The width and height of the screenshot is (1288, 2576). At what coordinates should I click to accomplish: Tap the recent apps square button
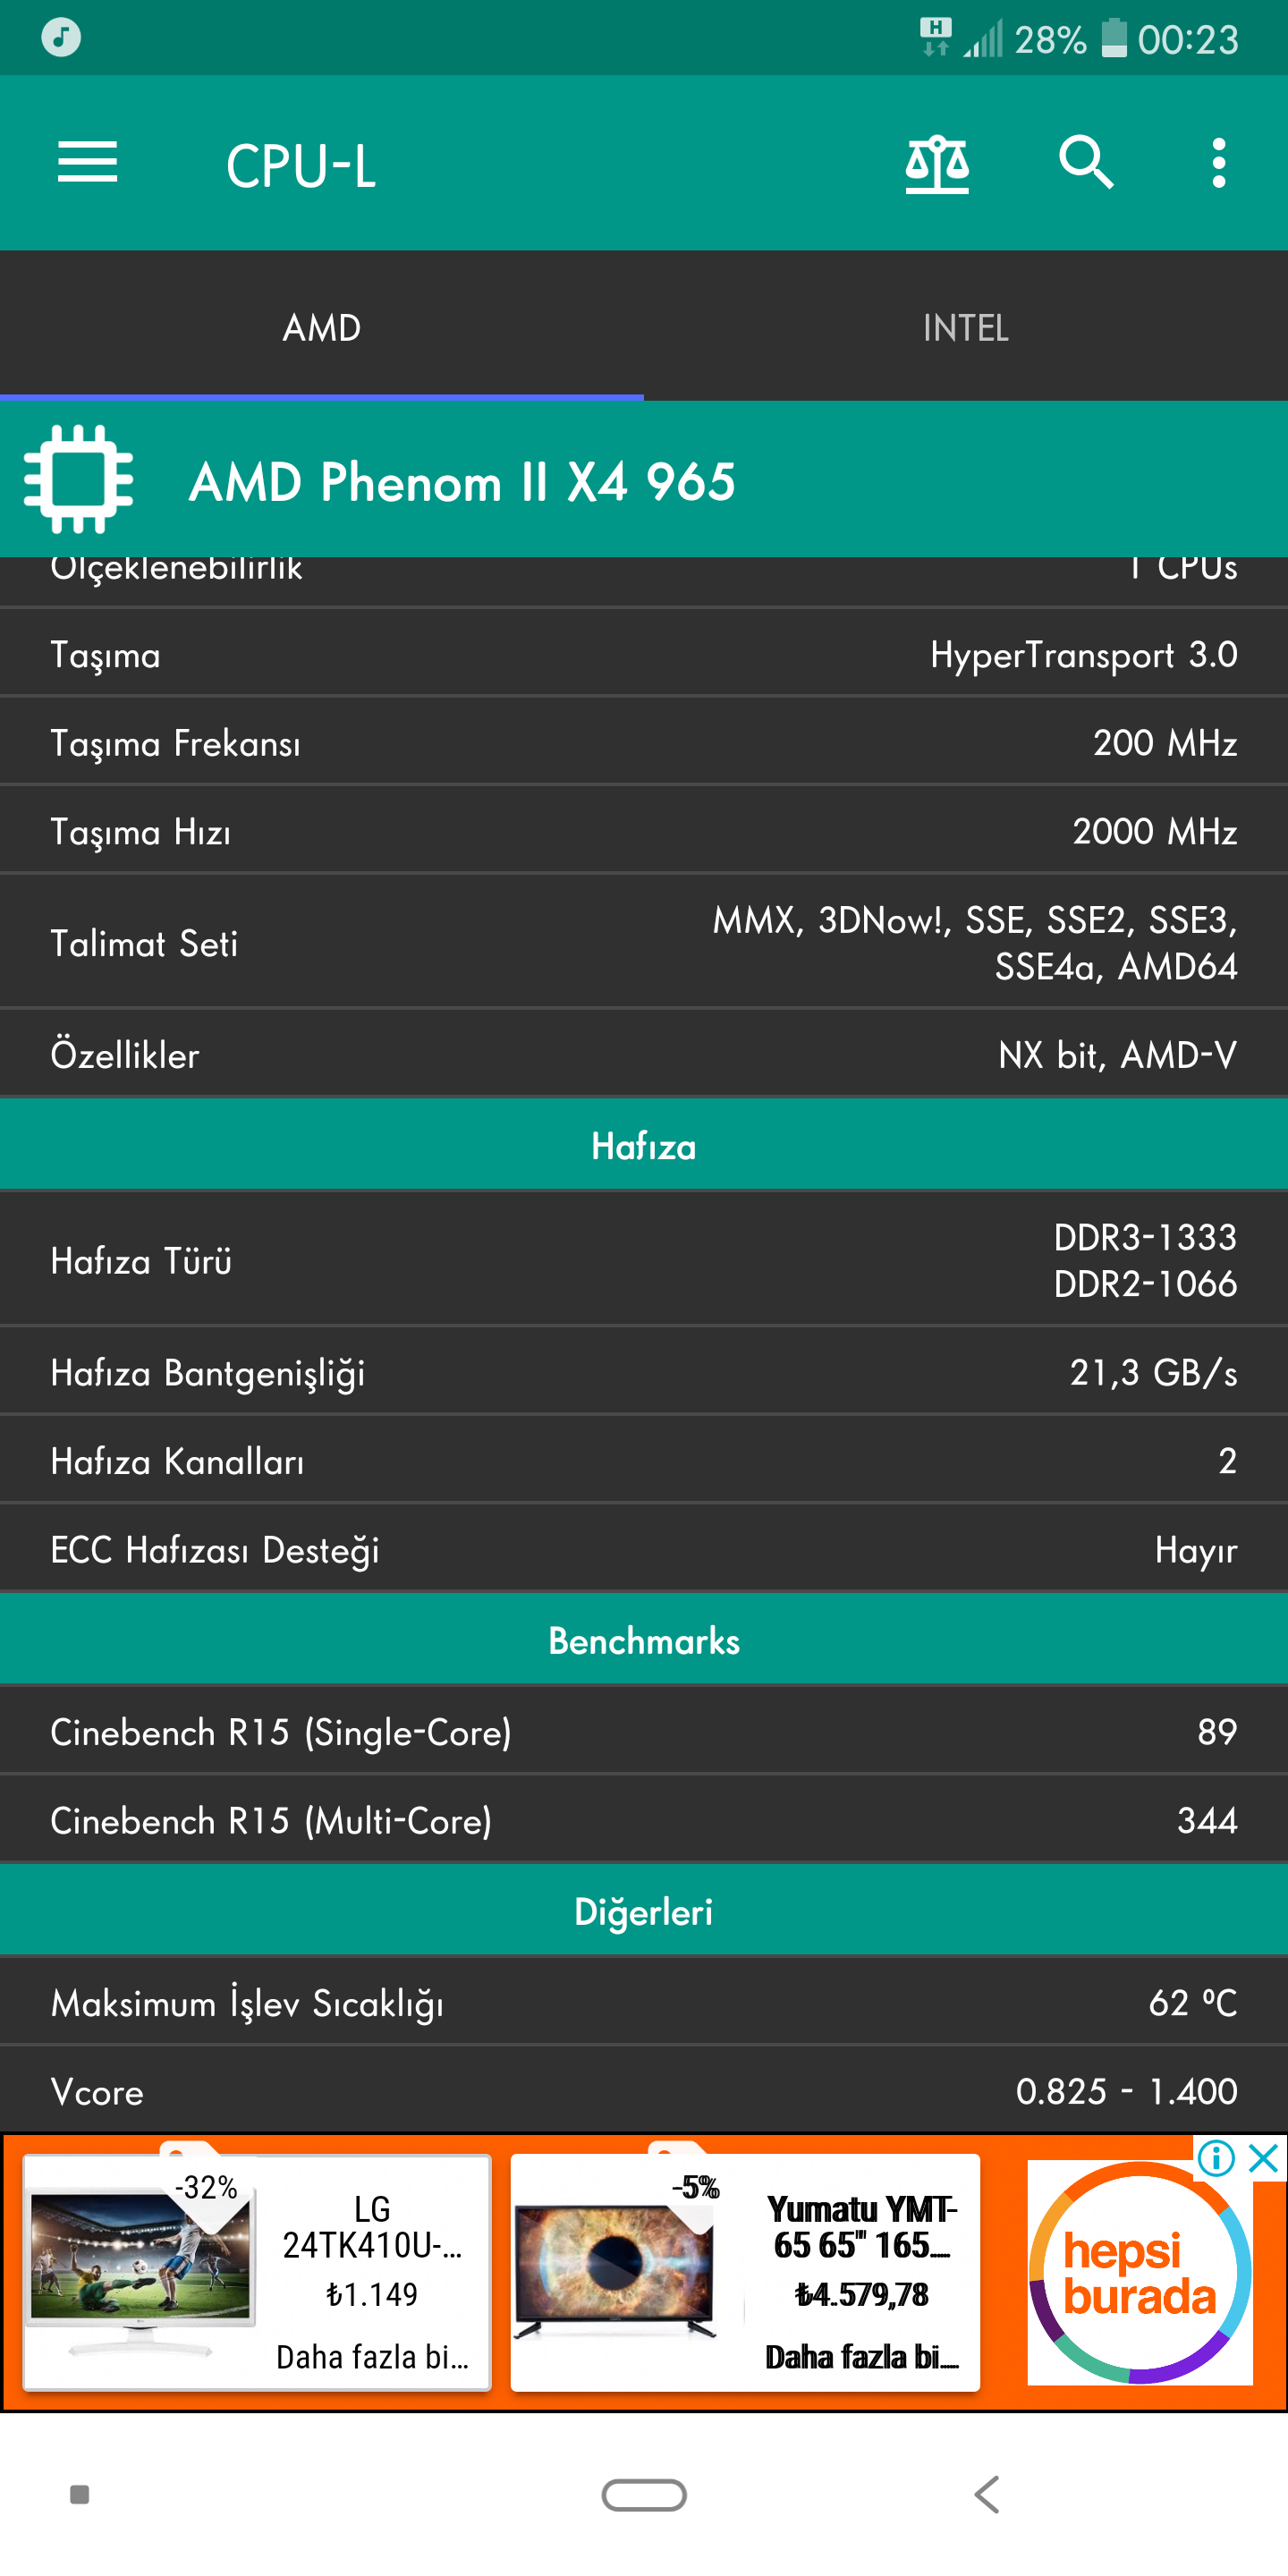coord(80,2494)
